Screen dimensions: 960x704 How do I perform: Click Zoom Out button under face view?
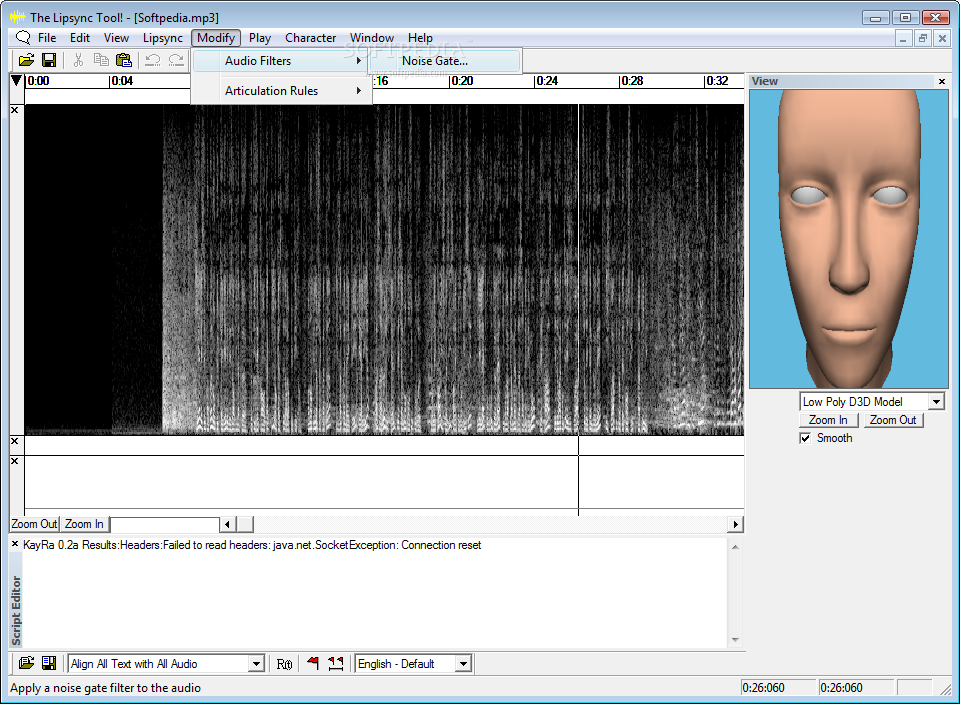[x=893, y=420]
